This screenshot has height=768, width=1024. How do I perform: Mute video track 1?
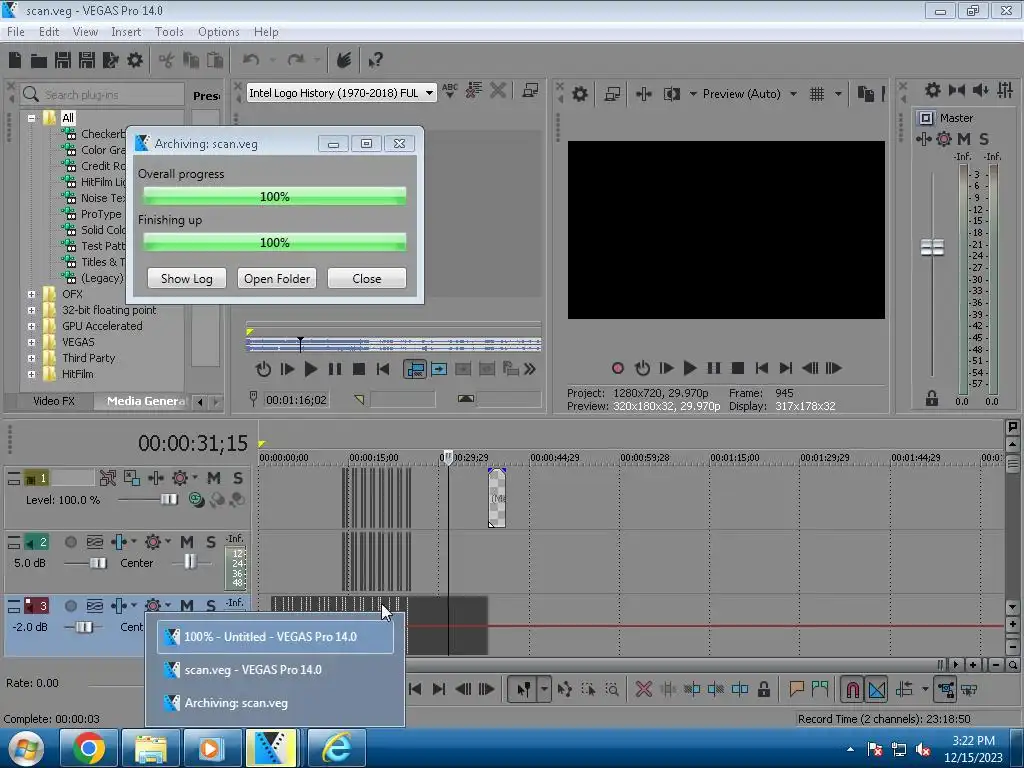coord(214,478)
